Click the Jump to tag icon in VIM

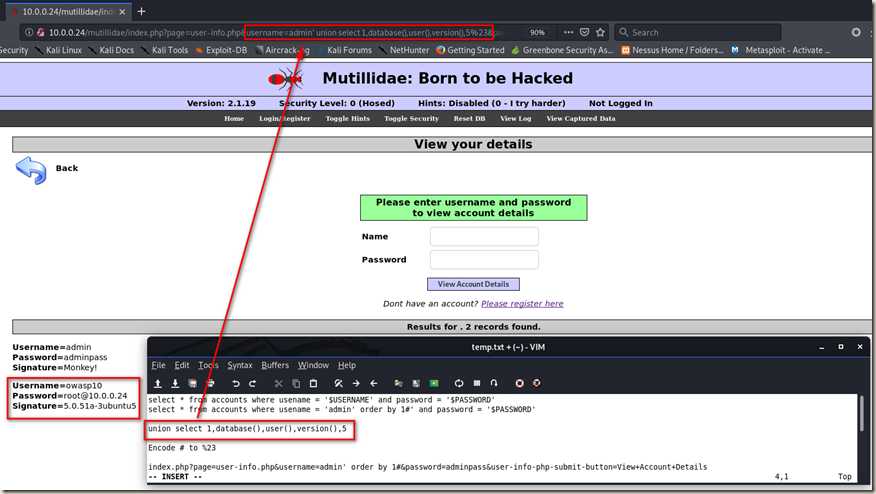(x=494, y=383)
